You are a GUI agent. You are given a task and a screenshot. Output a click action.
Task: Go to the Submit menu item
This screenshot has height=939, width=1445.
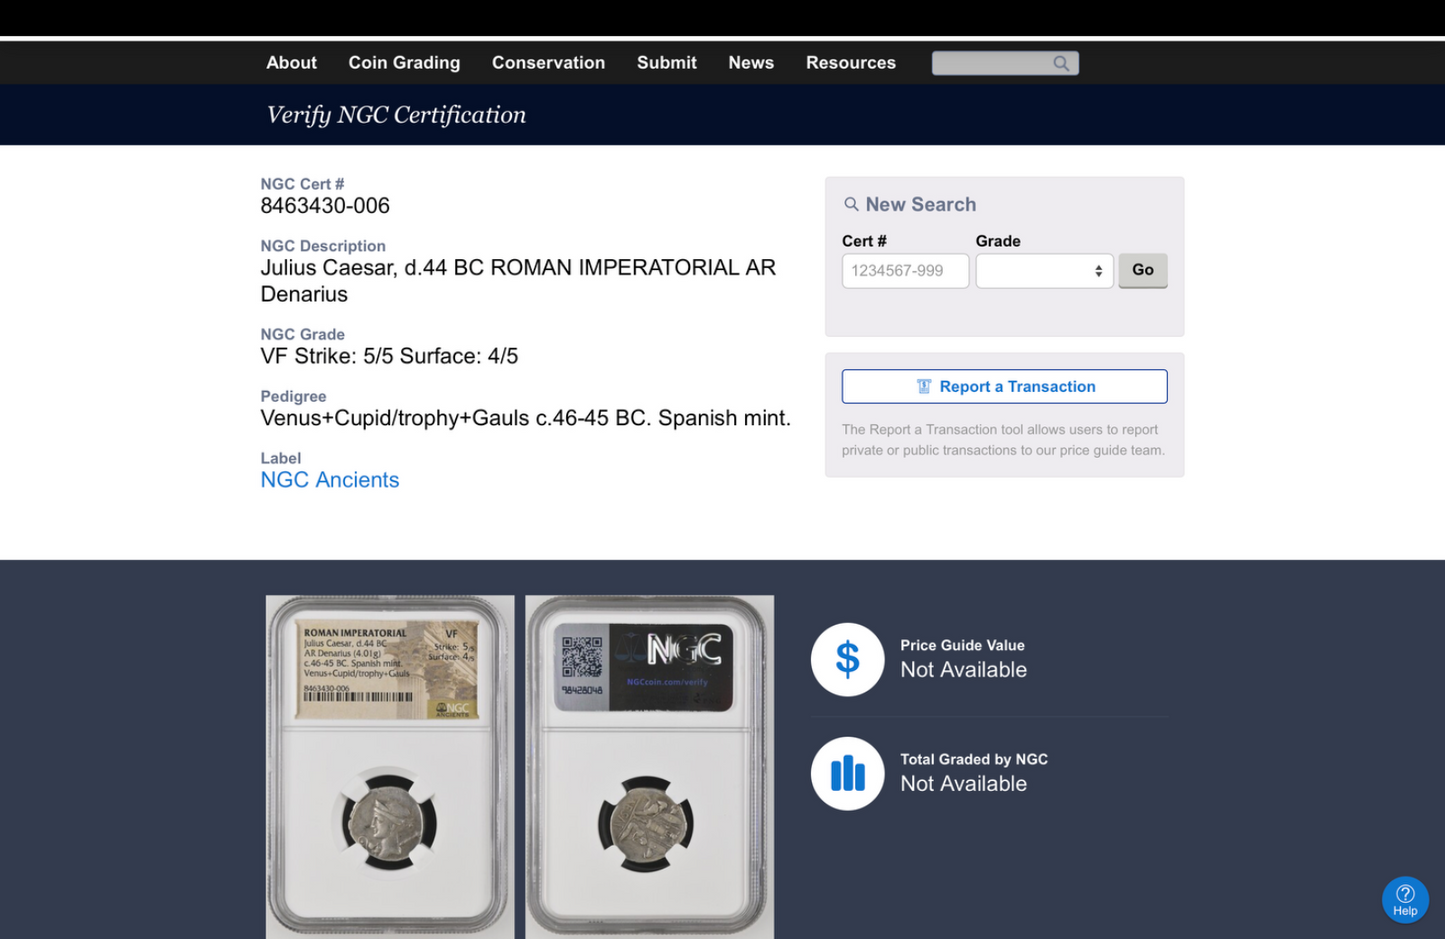667,63
